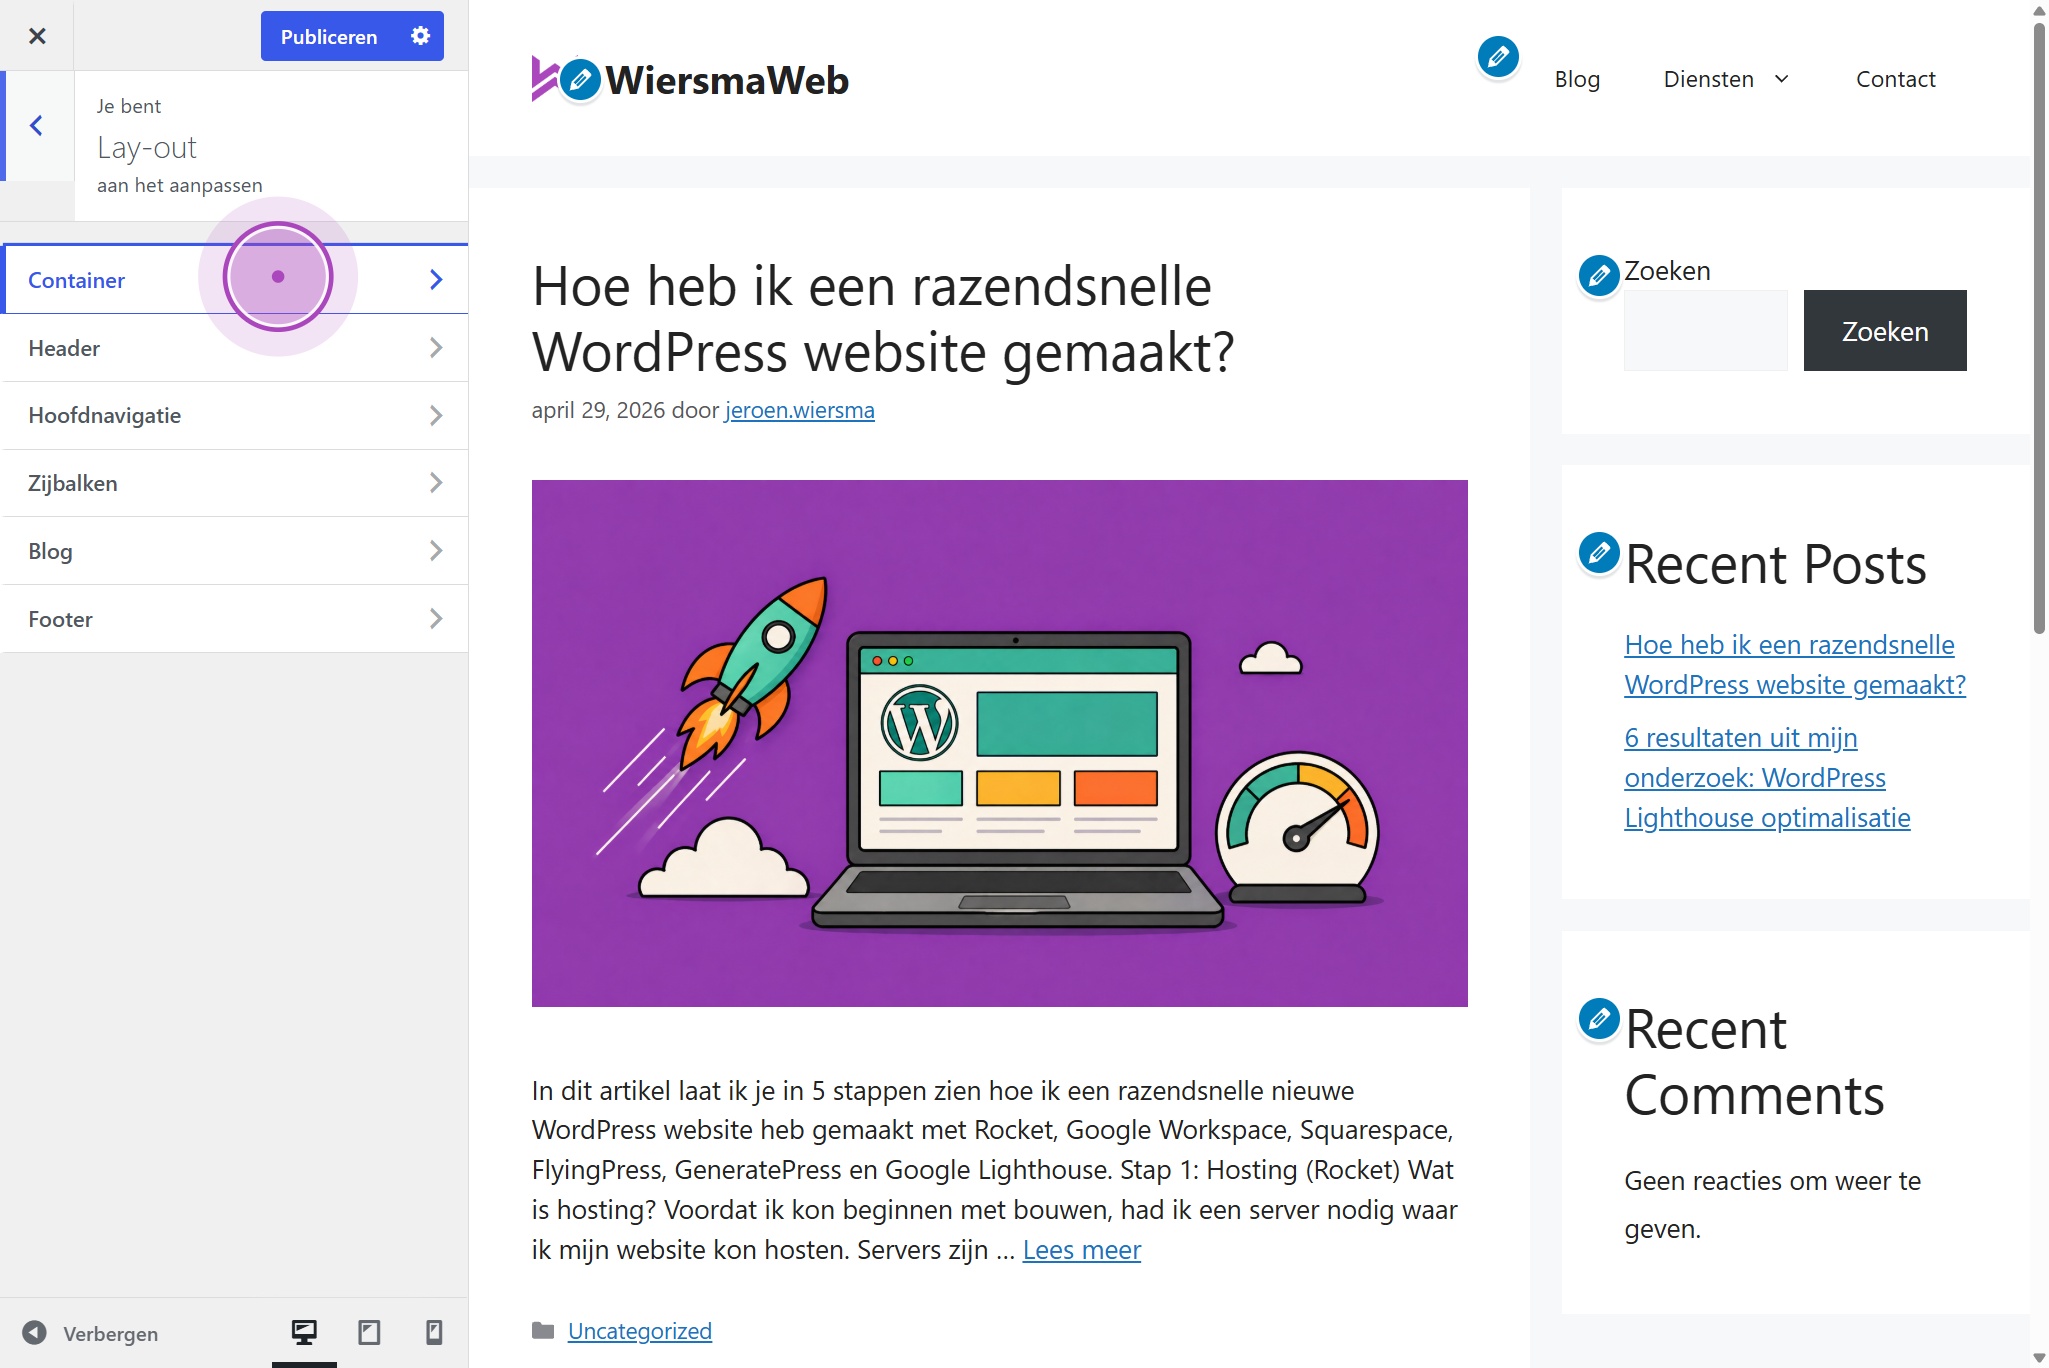Collapse the sidebar with Verbergen arrow icon

(35, 1333)
